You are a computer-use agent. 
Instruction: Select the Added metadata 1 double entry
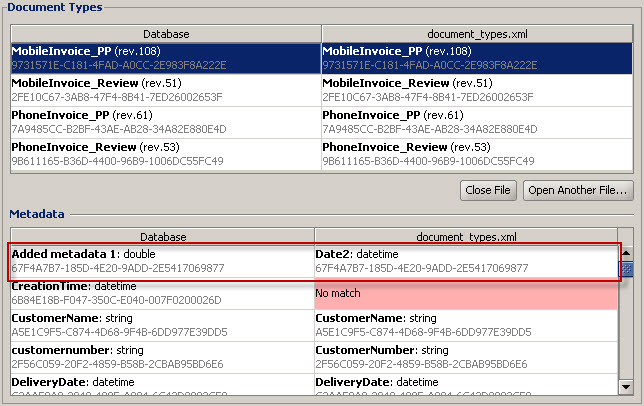coord(160,261)
